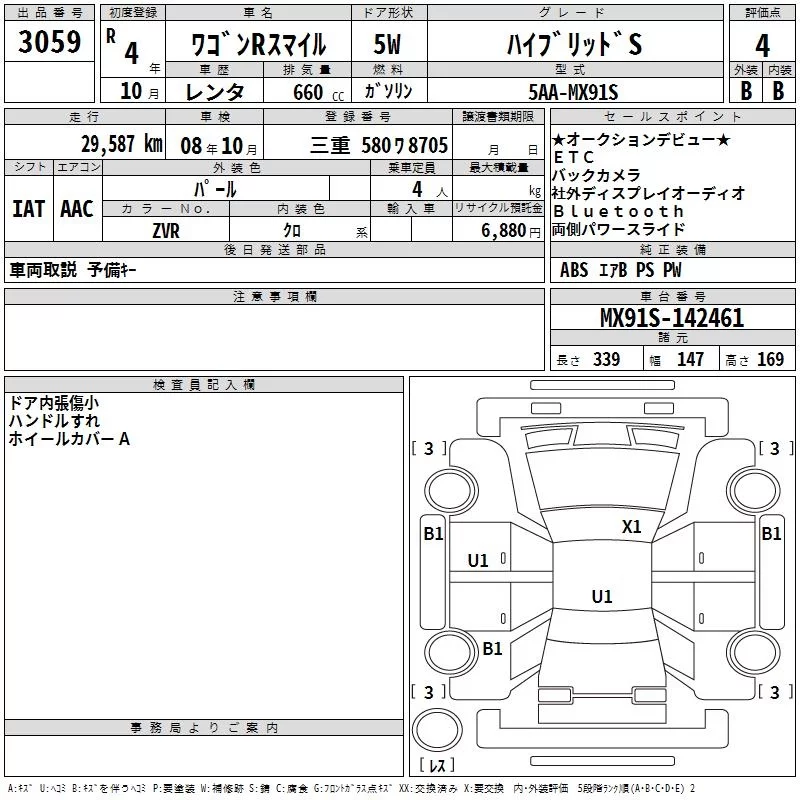
Task: Click the U1 mark on left front door
Action: 478,561
